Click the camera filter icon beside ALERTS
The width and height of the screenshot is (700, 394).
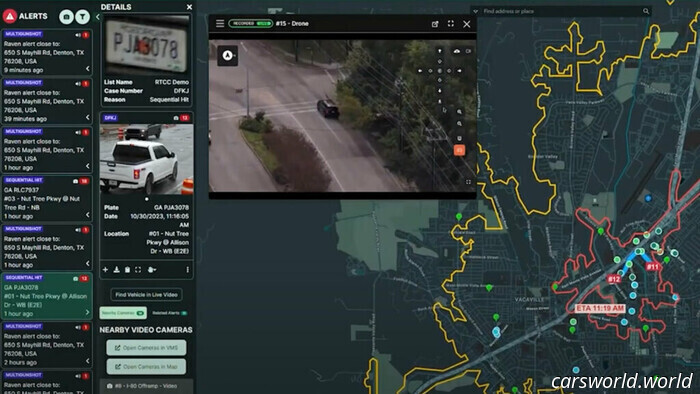pyautogui.click(x=66, y=17)
